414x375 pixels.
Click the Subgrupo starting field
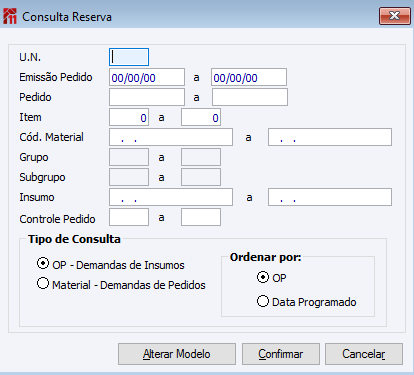pos(129,177)
